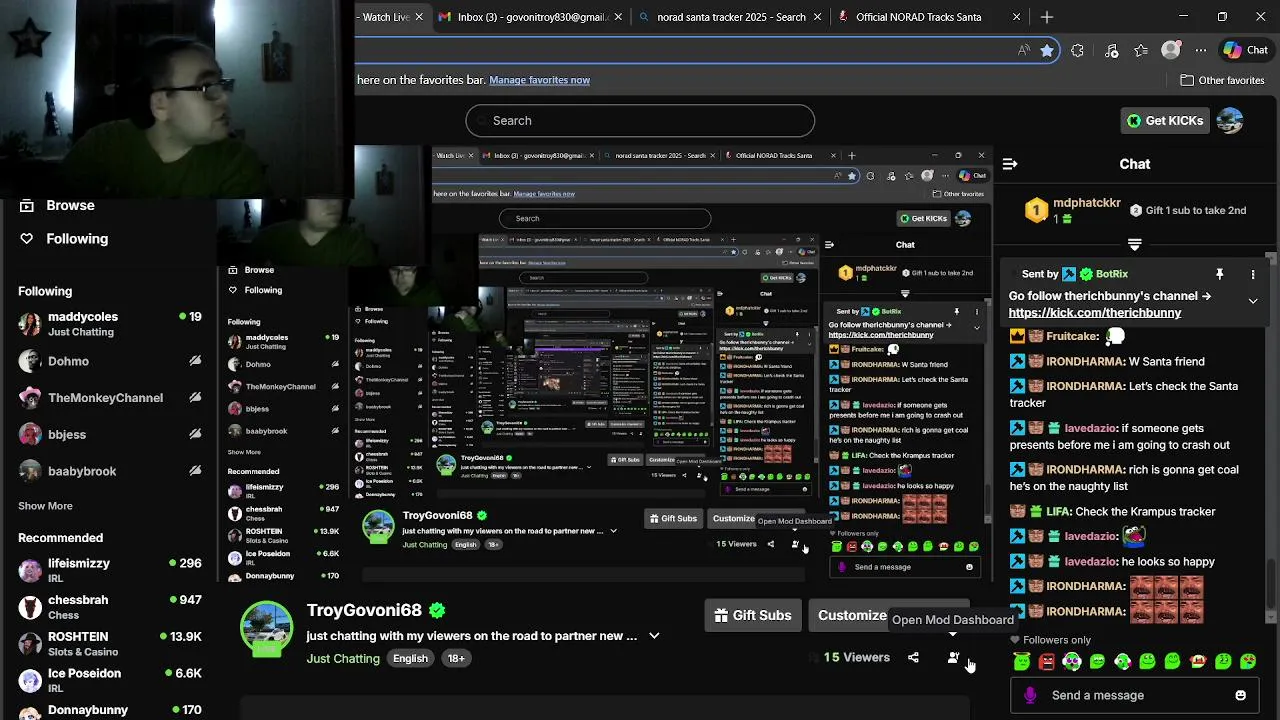
Task: Open the Browse page in sidebar
Action: [x=70, y=205]
